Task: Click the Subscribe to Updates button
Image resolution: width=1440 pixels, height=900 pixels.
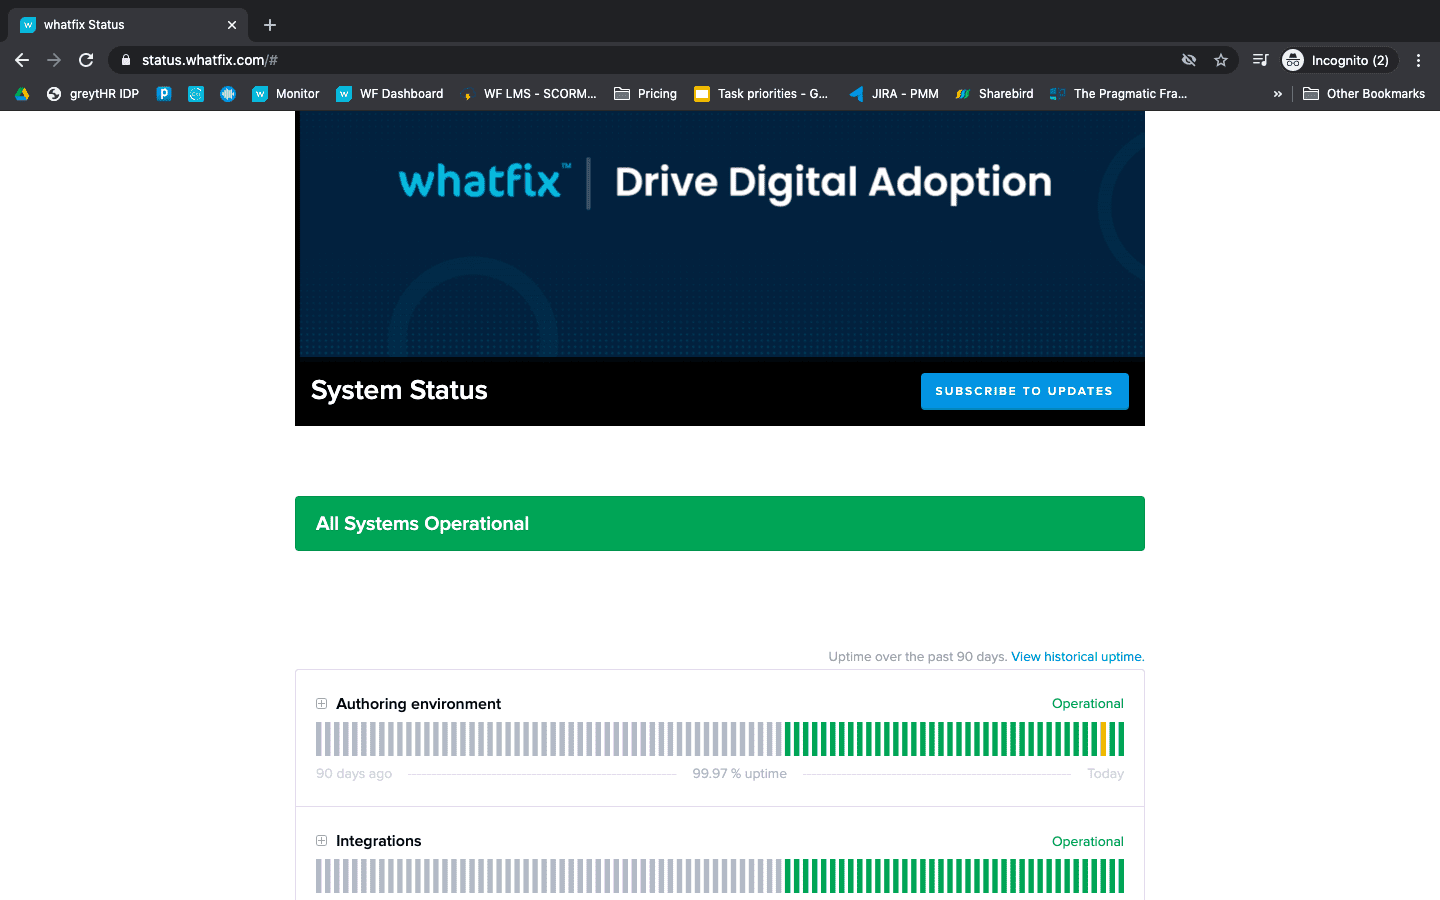Action: 1025,391
